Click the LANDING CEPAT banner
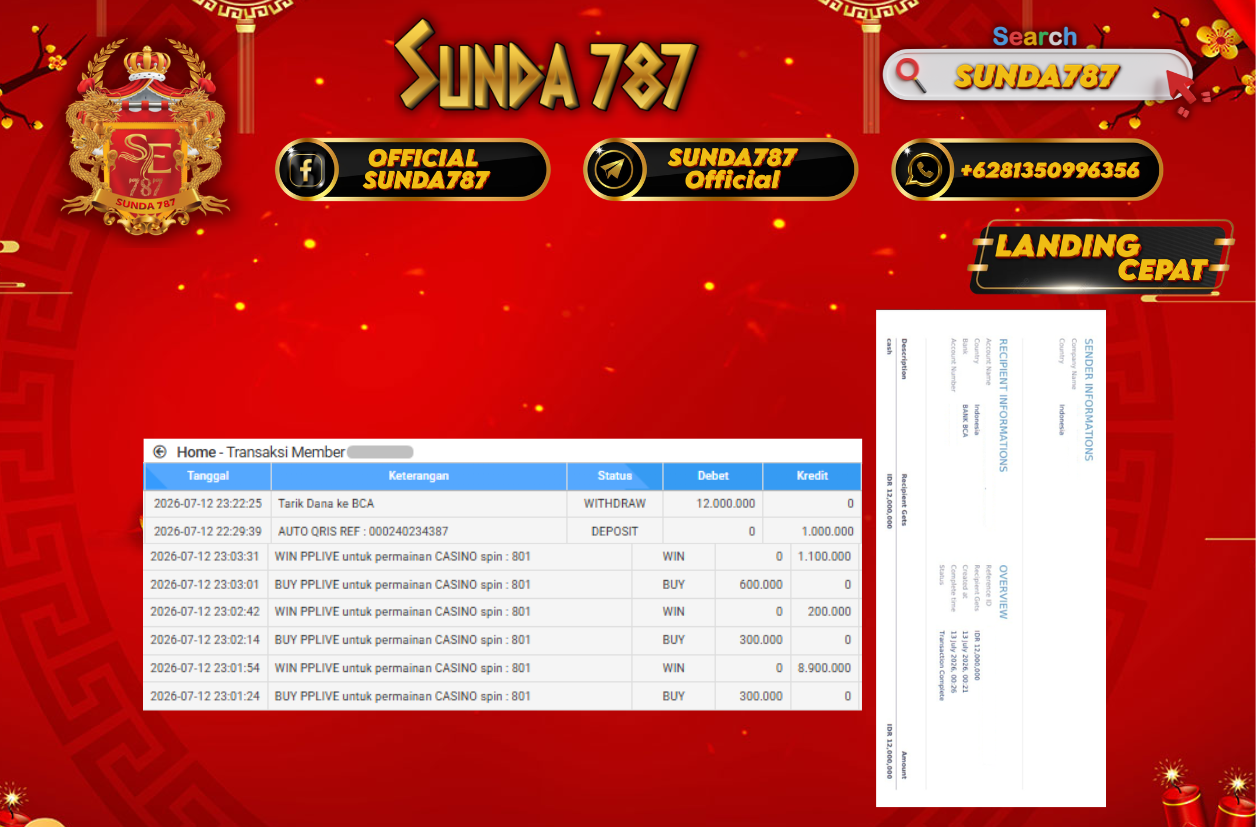This screenshot has height=827, width=1256. point(1100,257)
